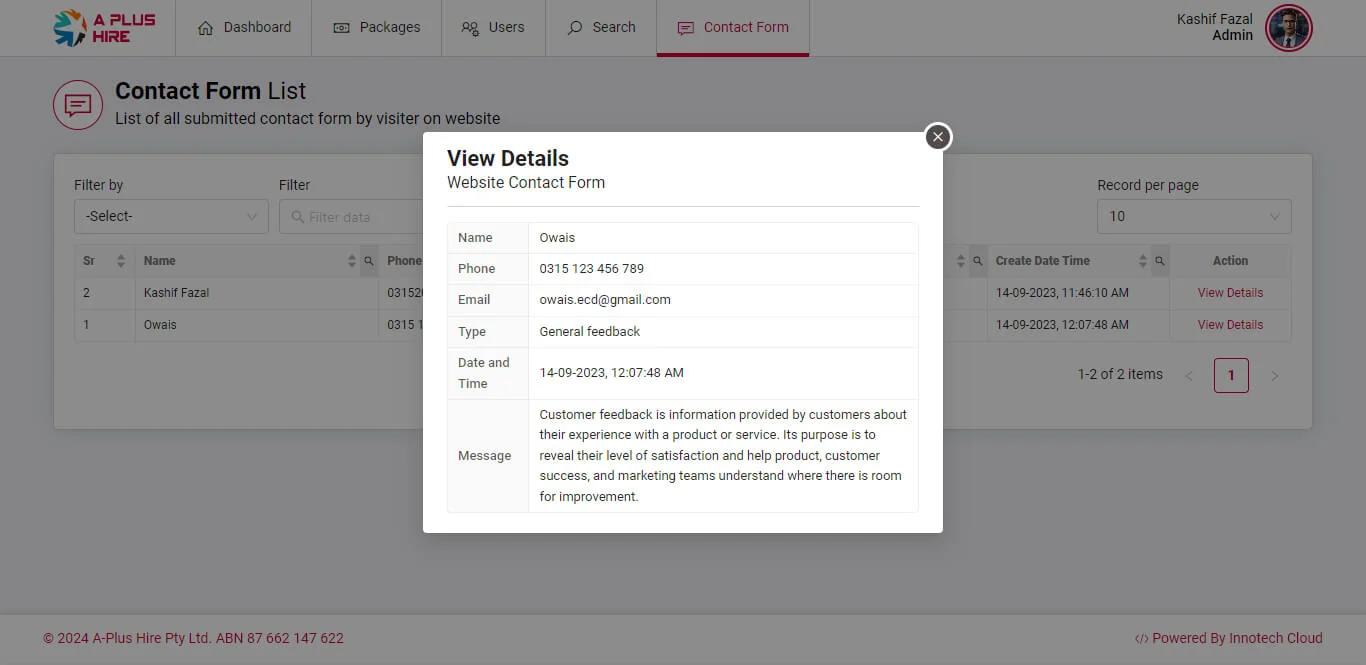This screenshot has height=665, width=1366.
Task: Click the Contact Form List heading icon
Action: 78,105
